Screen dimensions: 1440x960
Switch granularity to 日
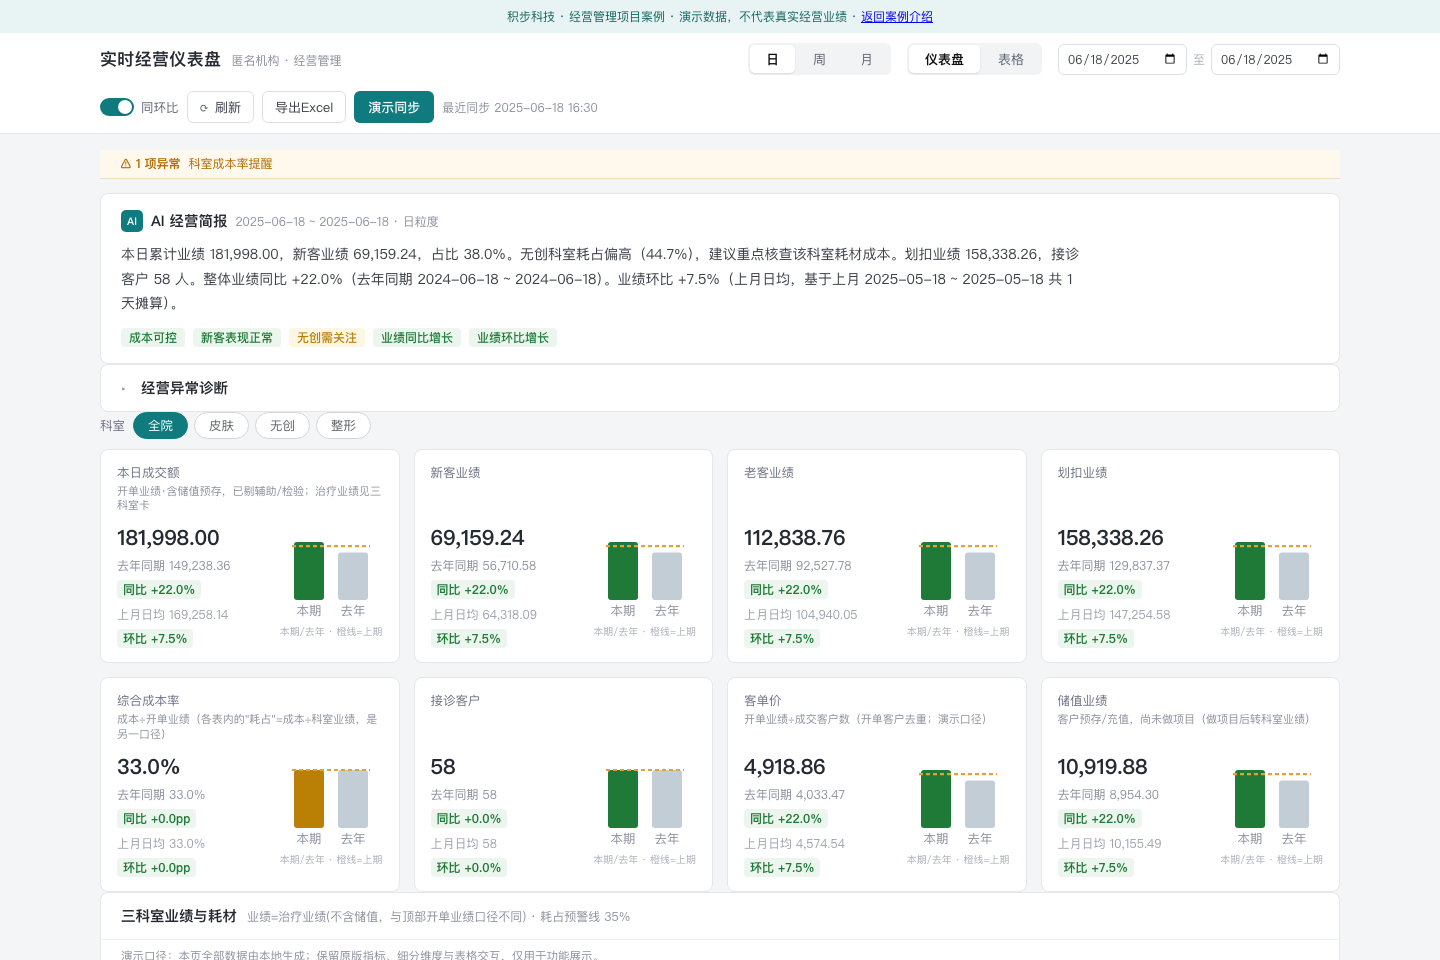point(772,60)
